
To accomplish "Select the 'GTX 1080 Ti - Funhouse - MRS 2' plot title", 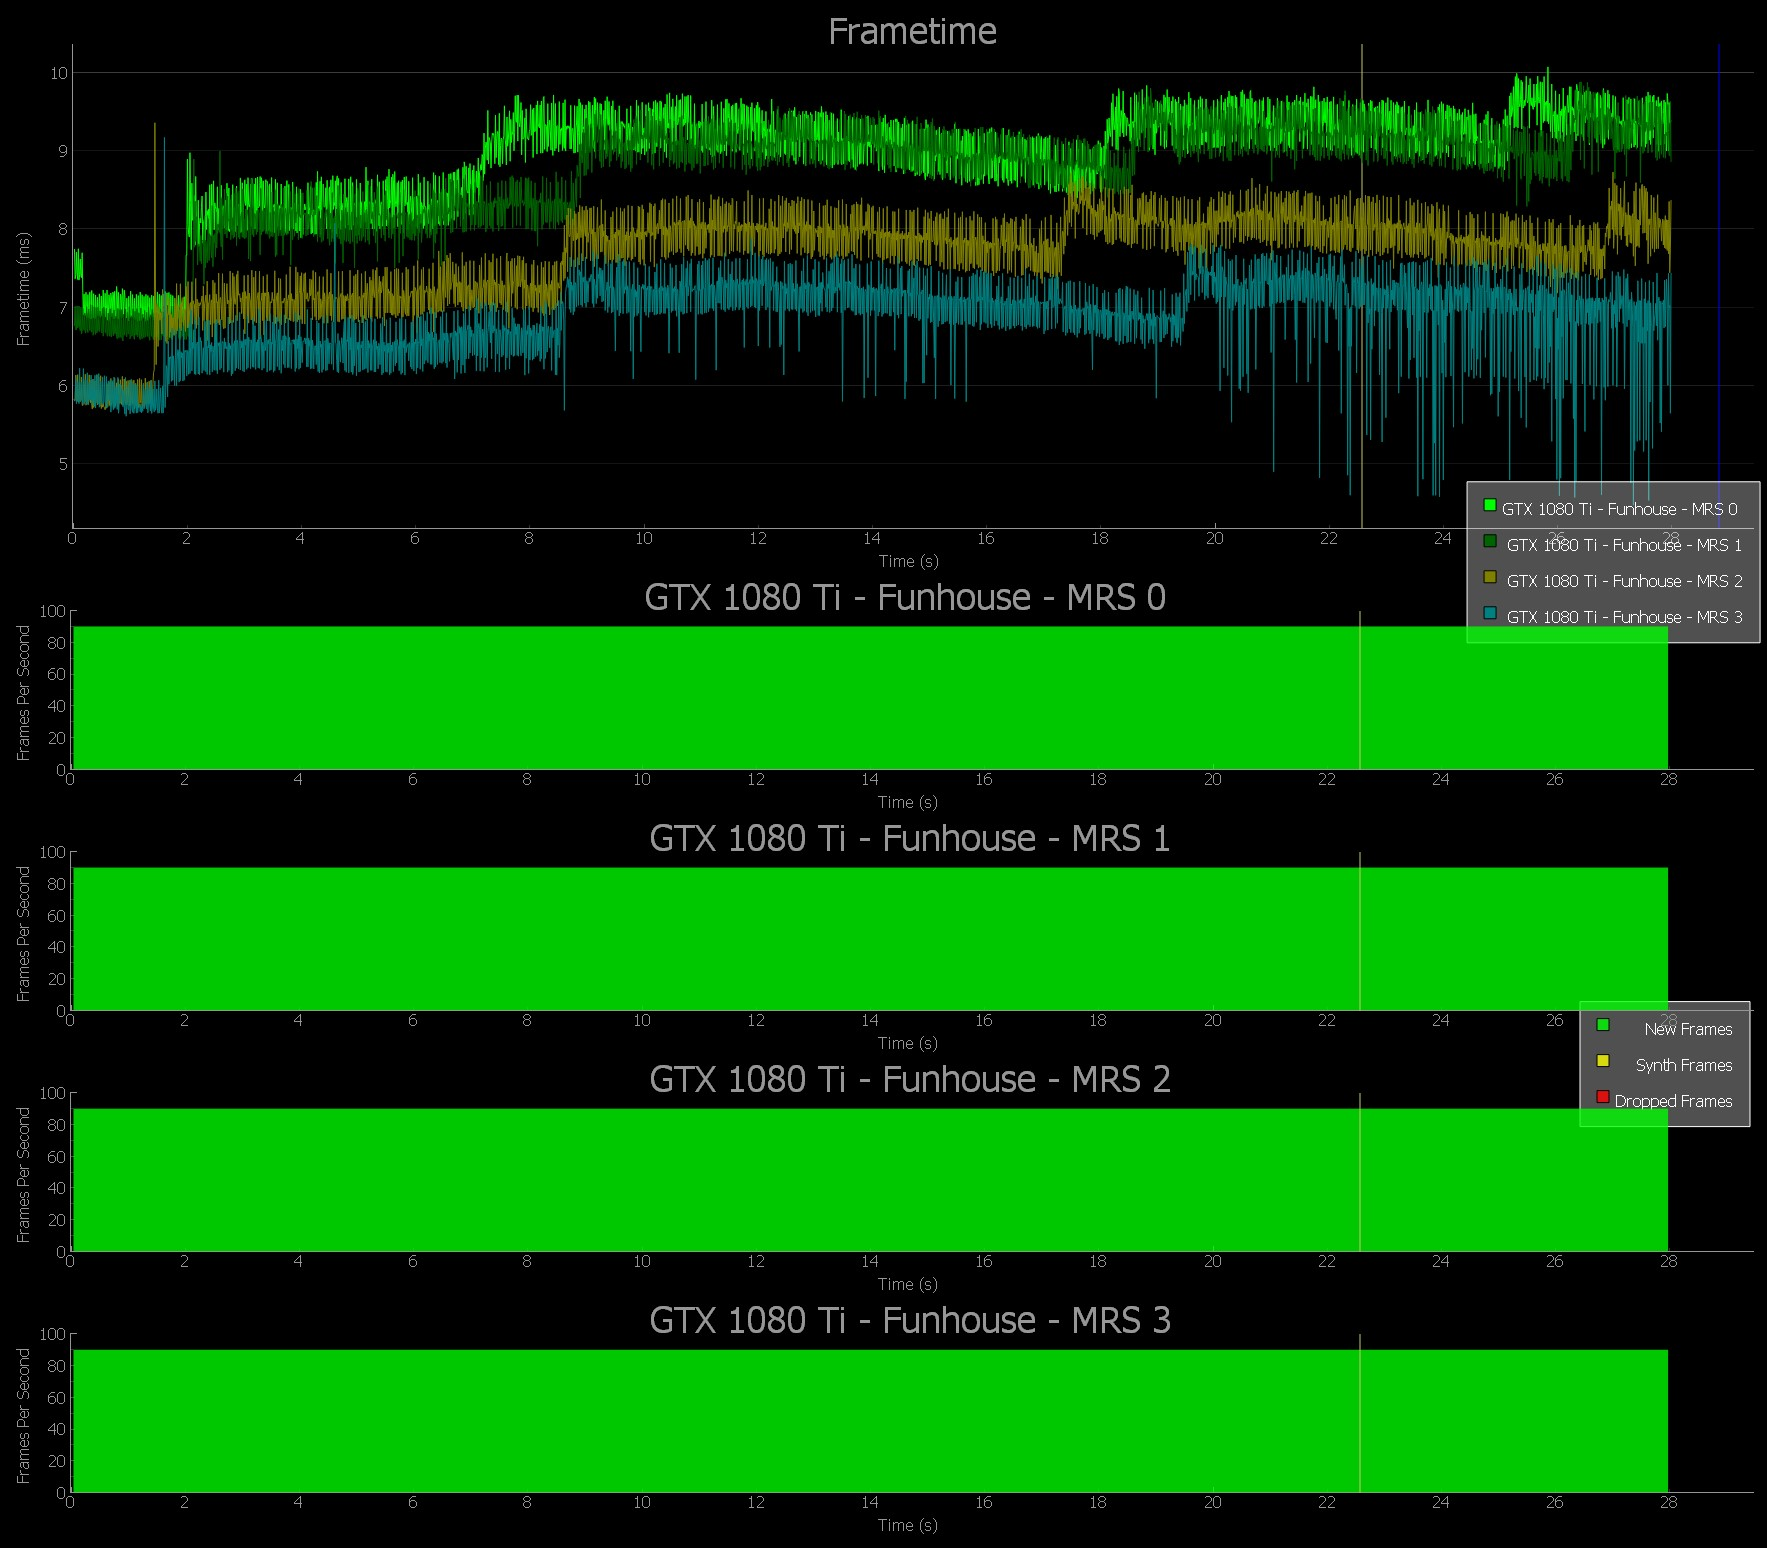I will pos(909,1080).
